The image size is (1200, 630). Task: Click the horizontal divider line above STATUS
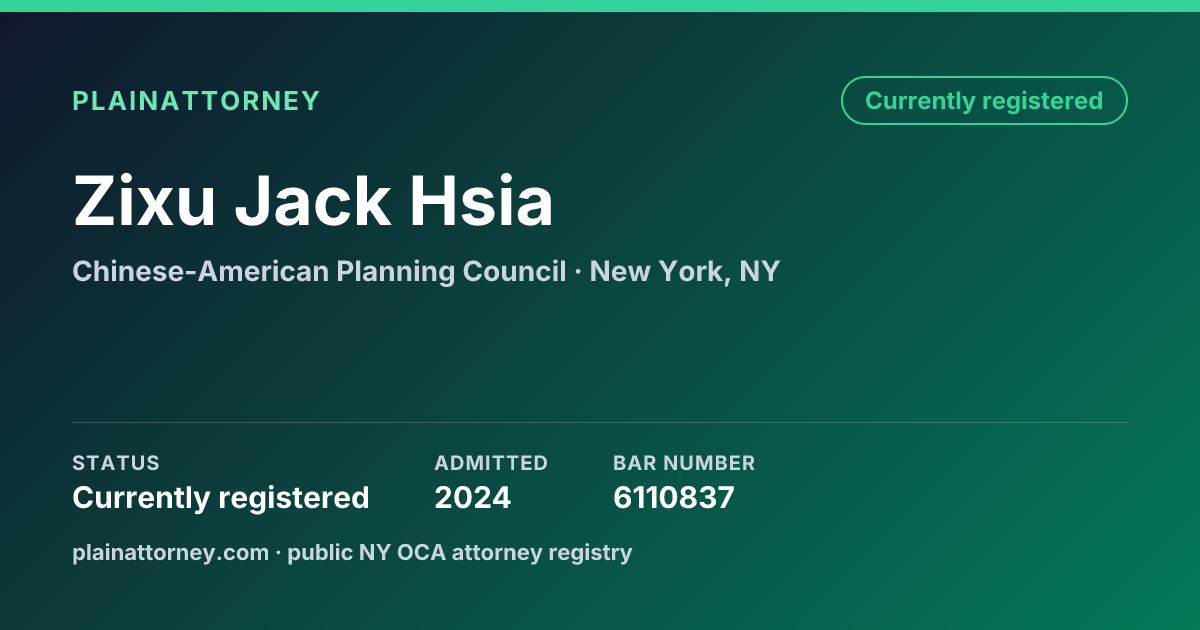[600, 422]
